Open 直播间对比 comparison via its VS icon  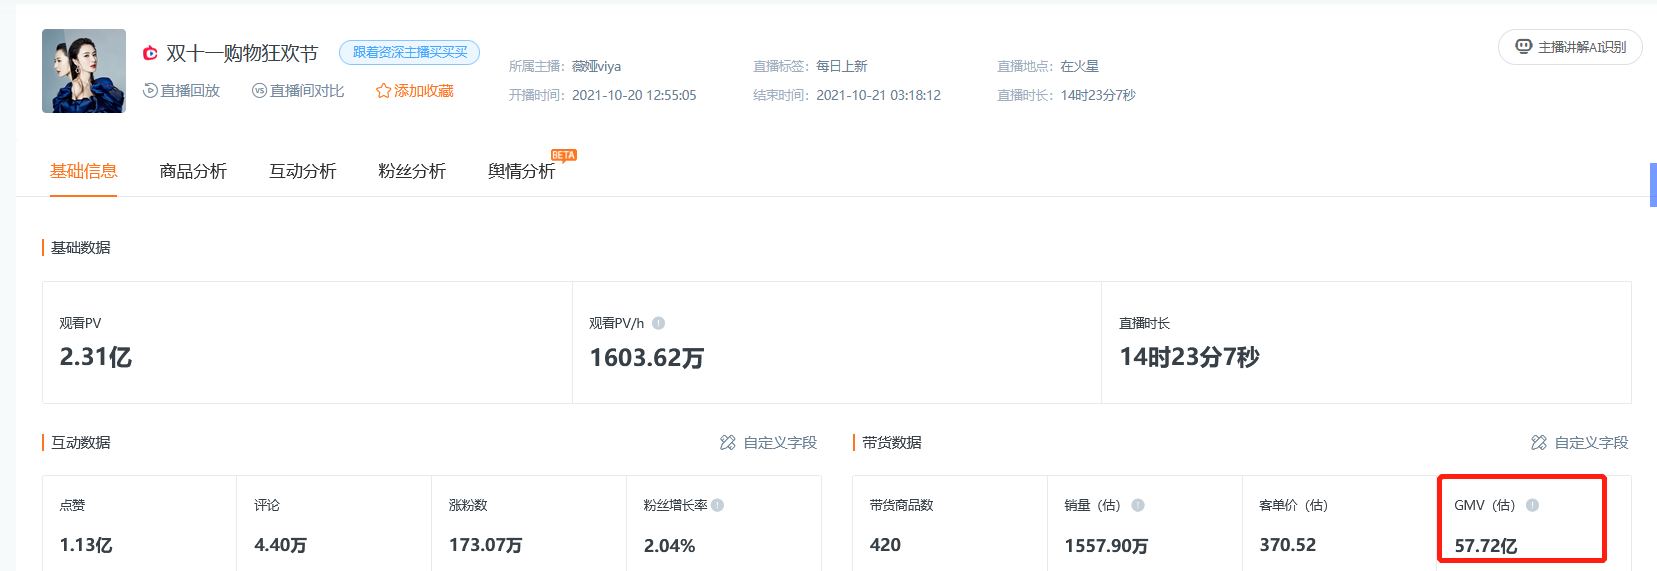pos(259,91)
